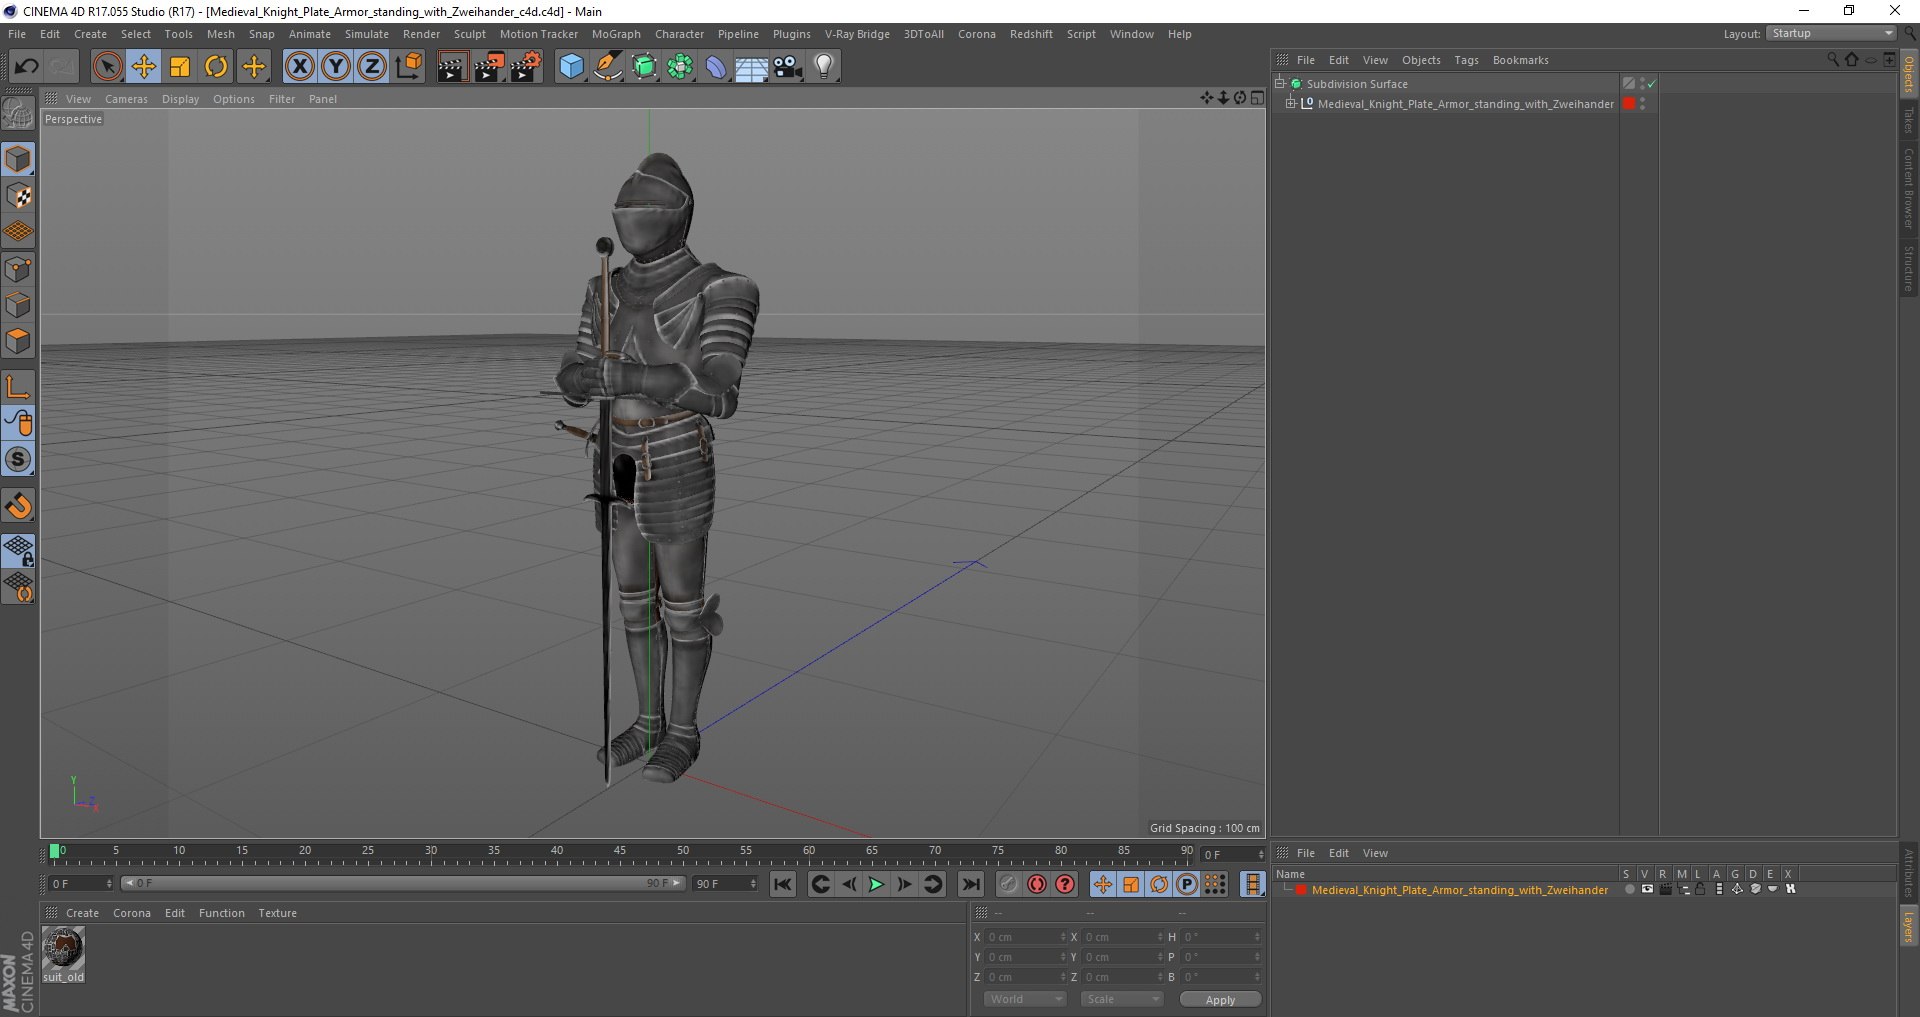Select the Move tool in the top toolbar
Image resolution: width=1920 pixels, height=1017 pixels.
pos(143,67)
